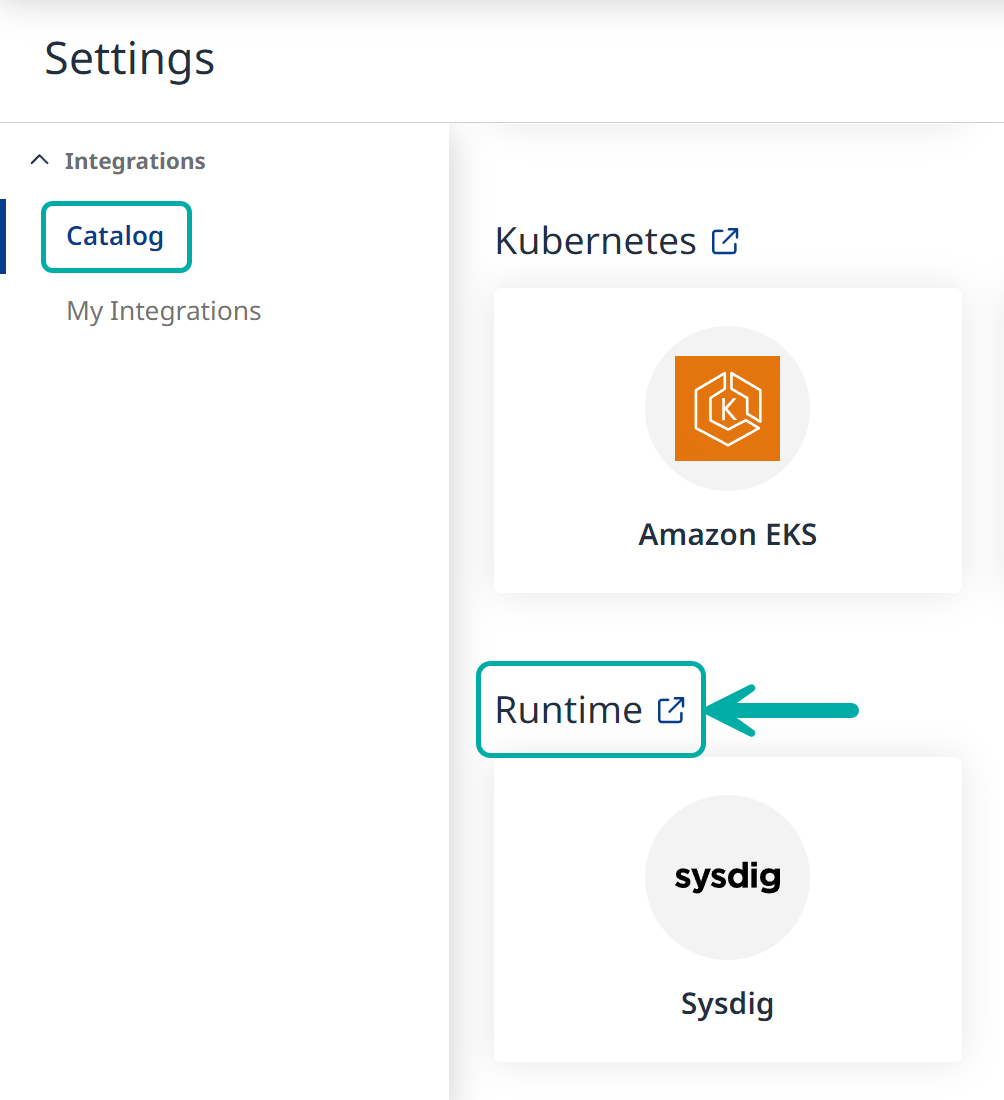Viewport: 1004px width, 1100px height.
Task: Select Catalog in the Integrations sidebar
Action: click(x=115, y=236)
